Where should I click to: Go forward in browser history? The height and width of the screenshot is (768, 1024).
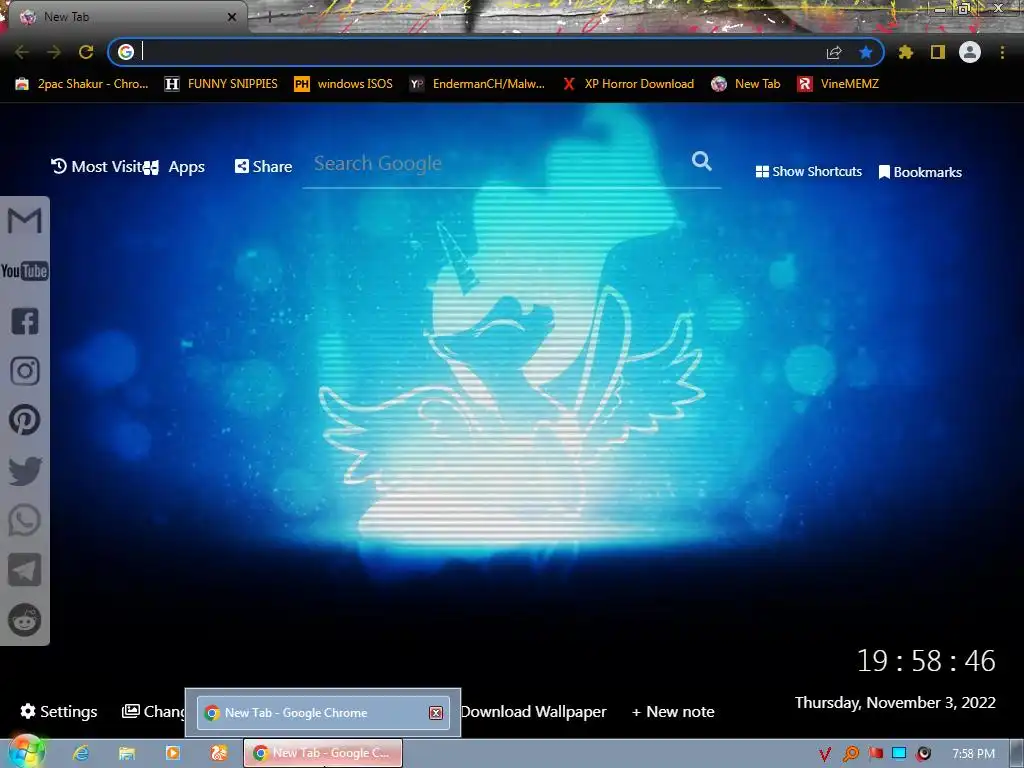click(x=54, y=52)
